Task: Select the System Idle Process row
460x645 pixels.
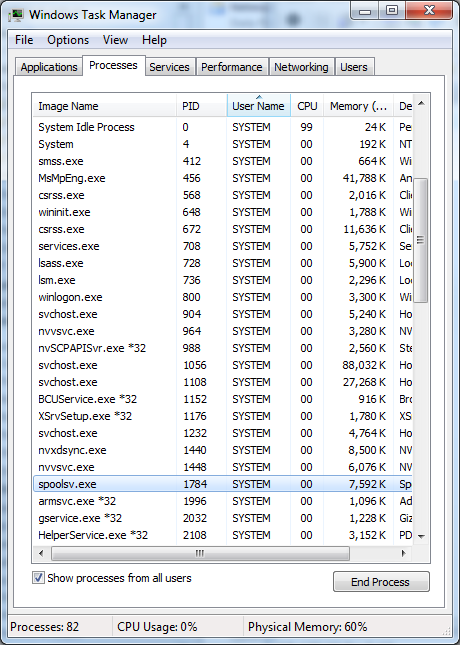Action: coord(223,127)
